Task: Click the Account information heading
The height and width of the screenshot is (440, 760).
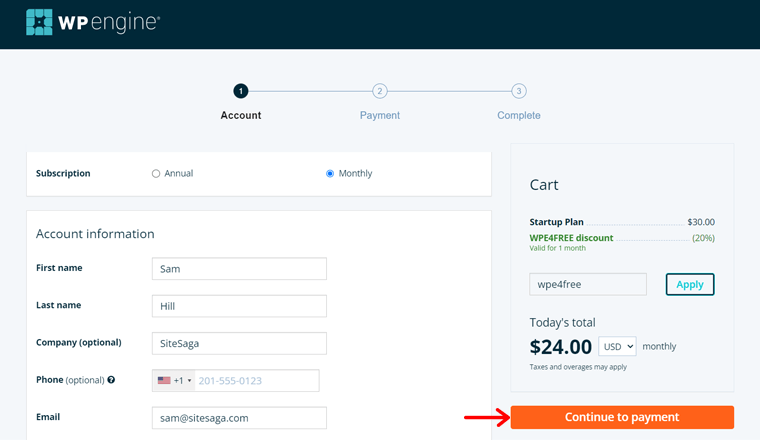Action: (x=95, y=234)
